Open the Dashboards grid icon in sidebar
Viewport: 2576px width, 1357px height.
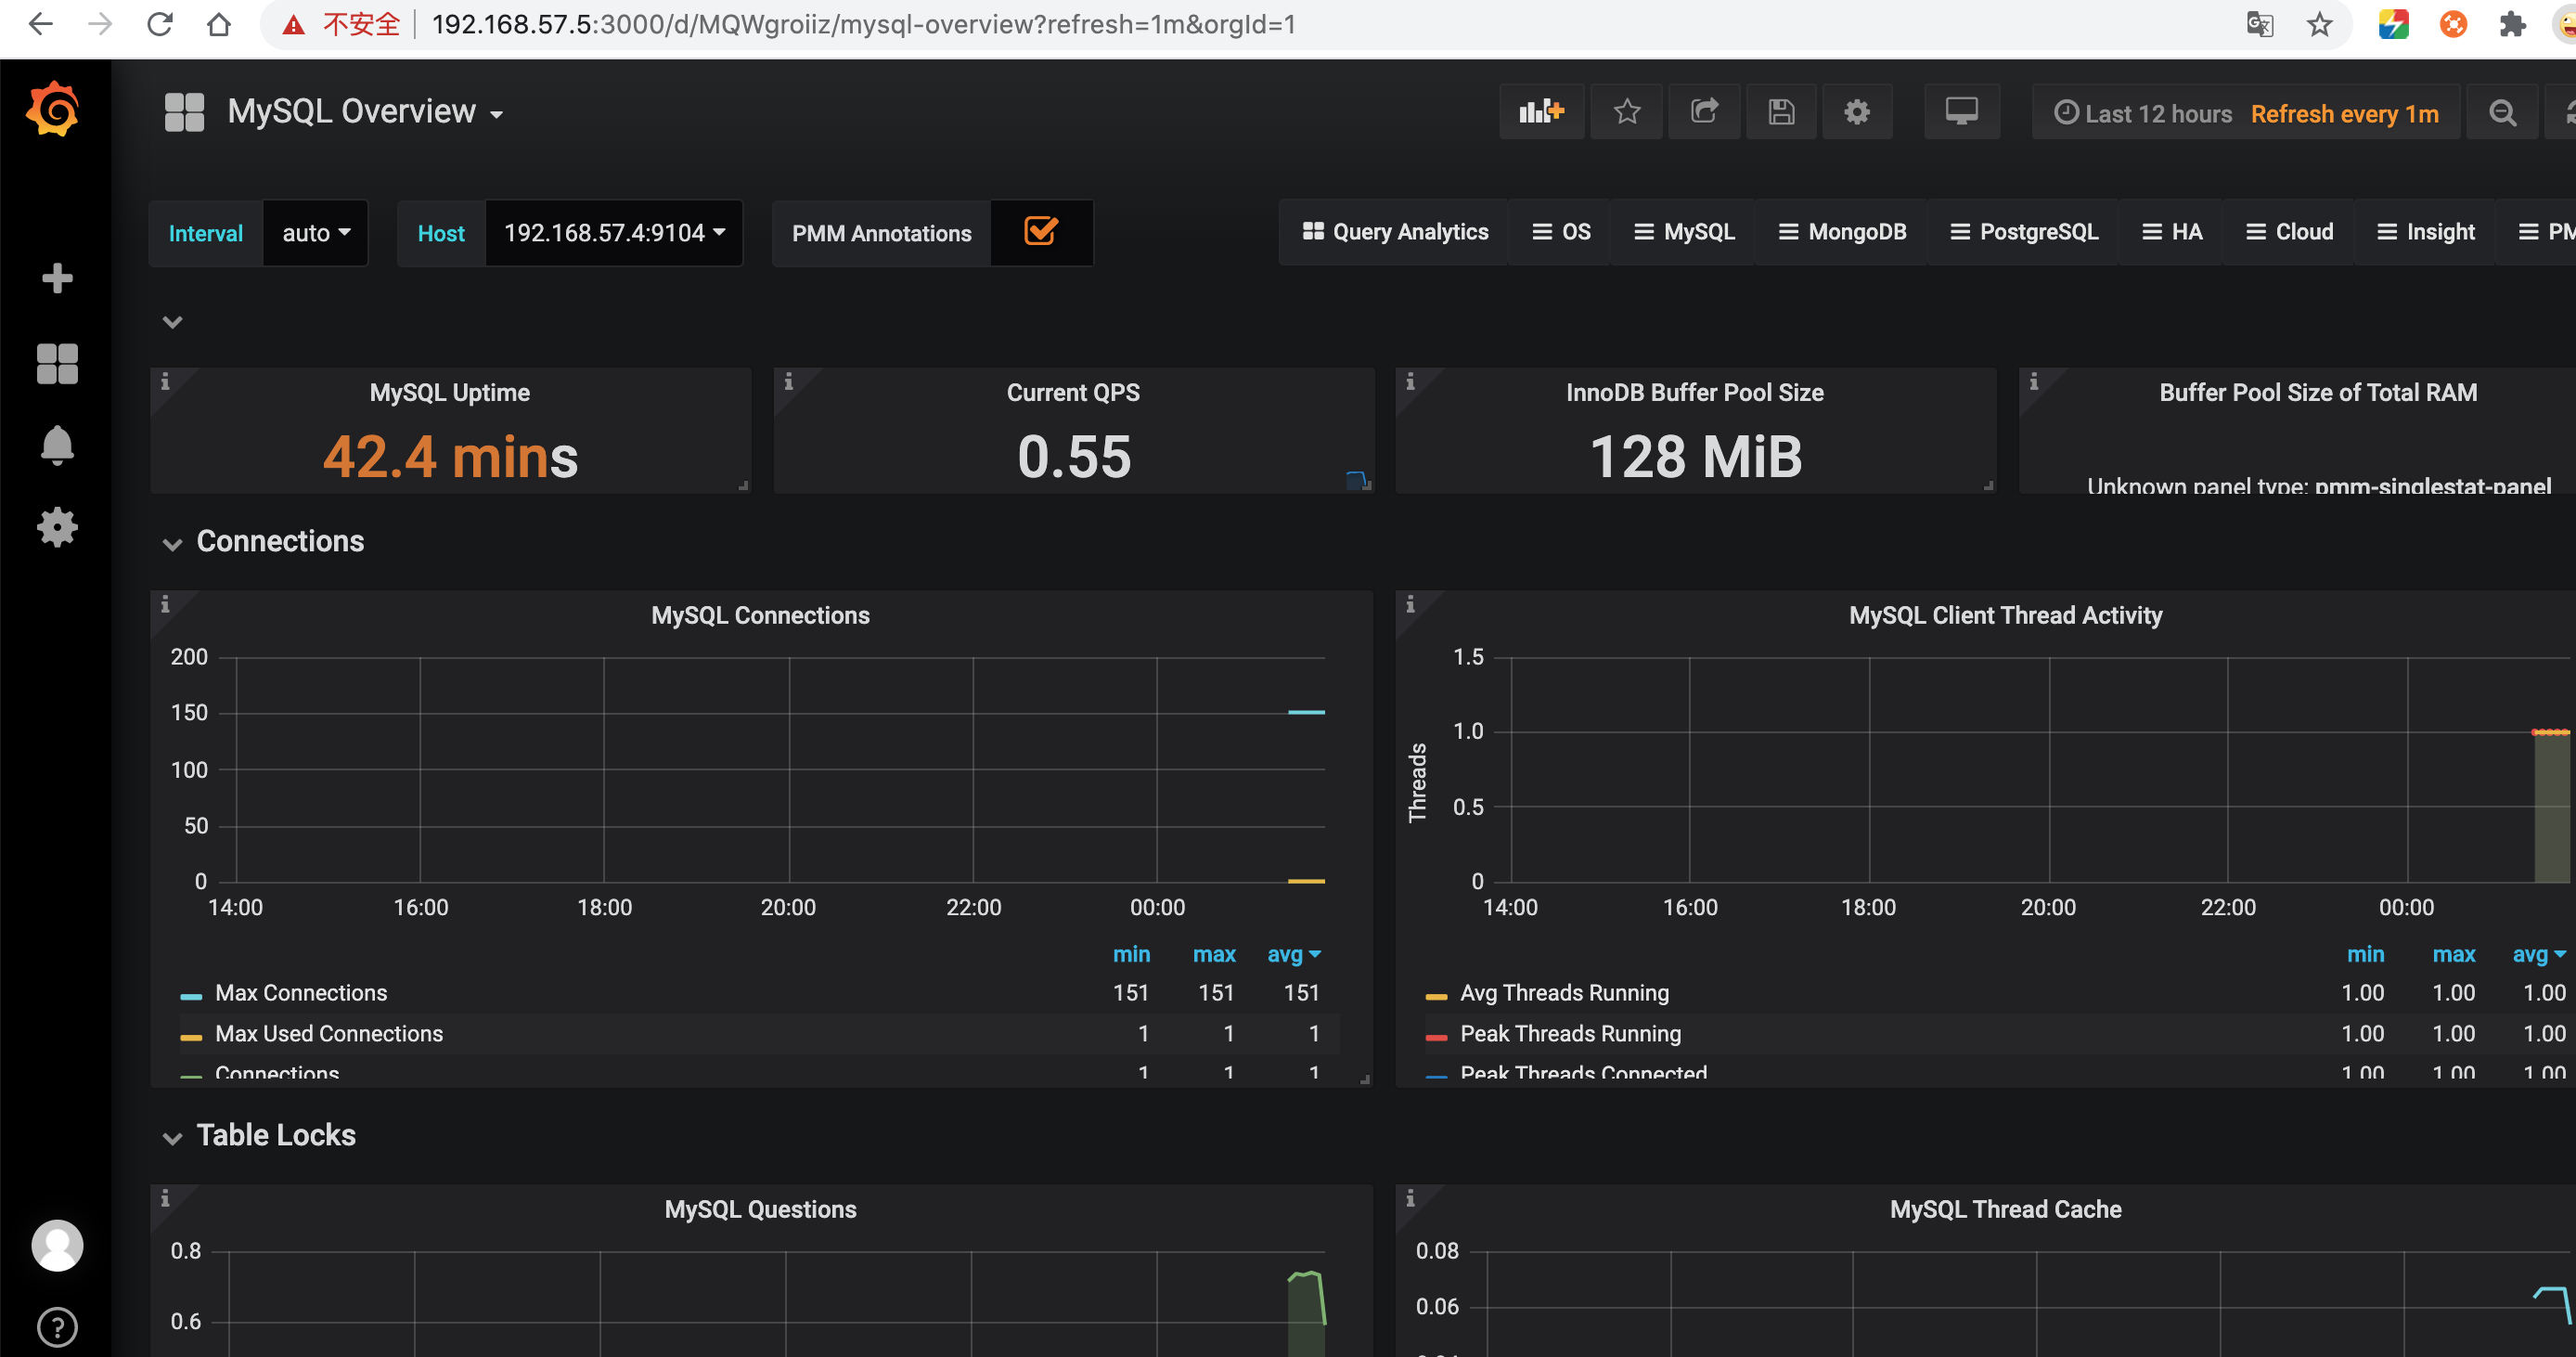pyautogui.click(x=57, y=363)
